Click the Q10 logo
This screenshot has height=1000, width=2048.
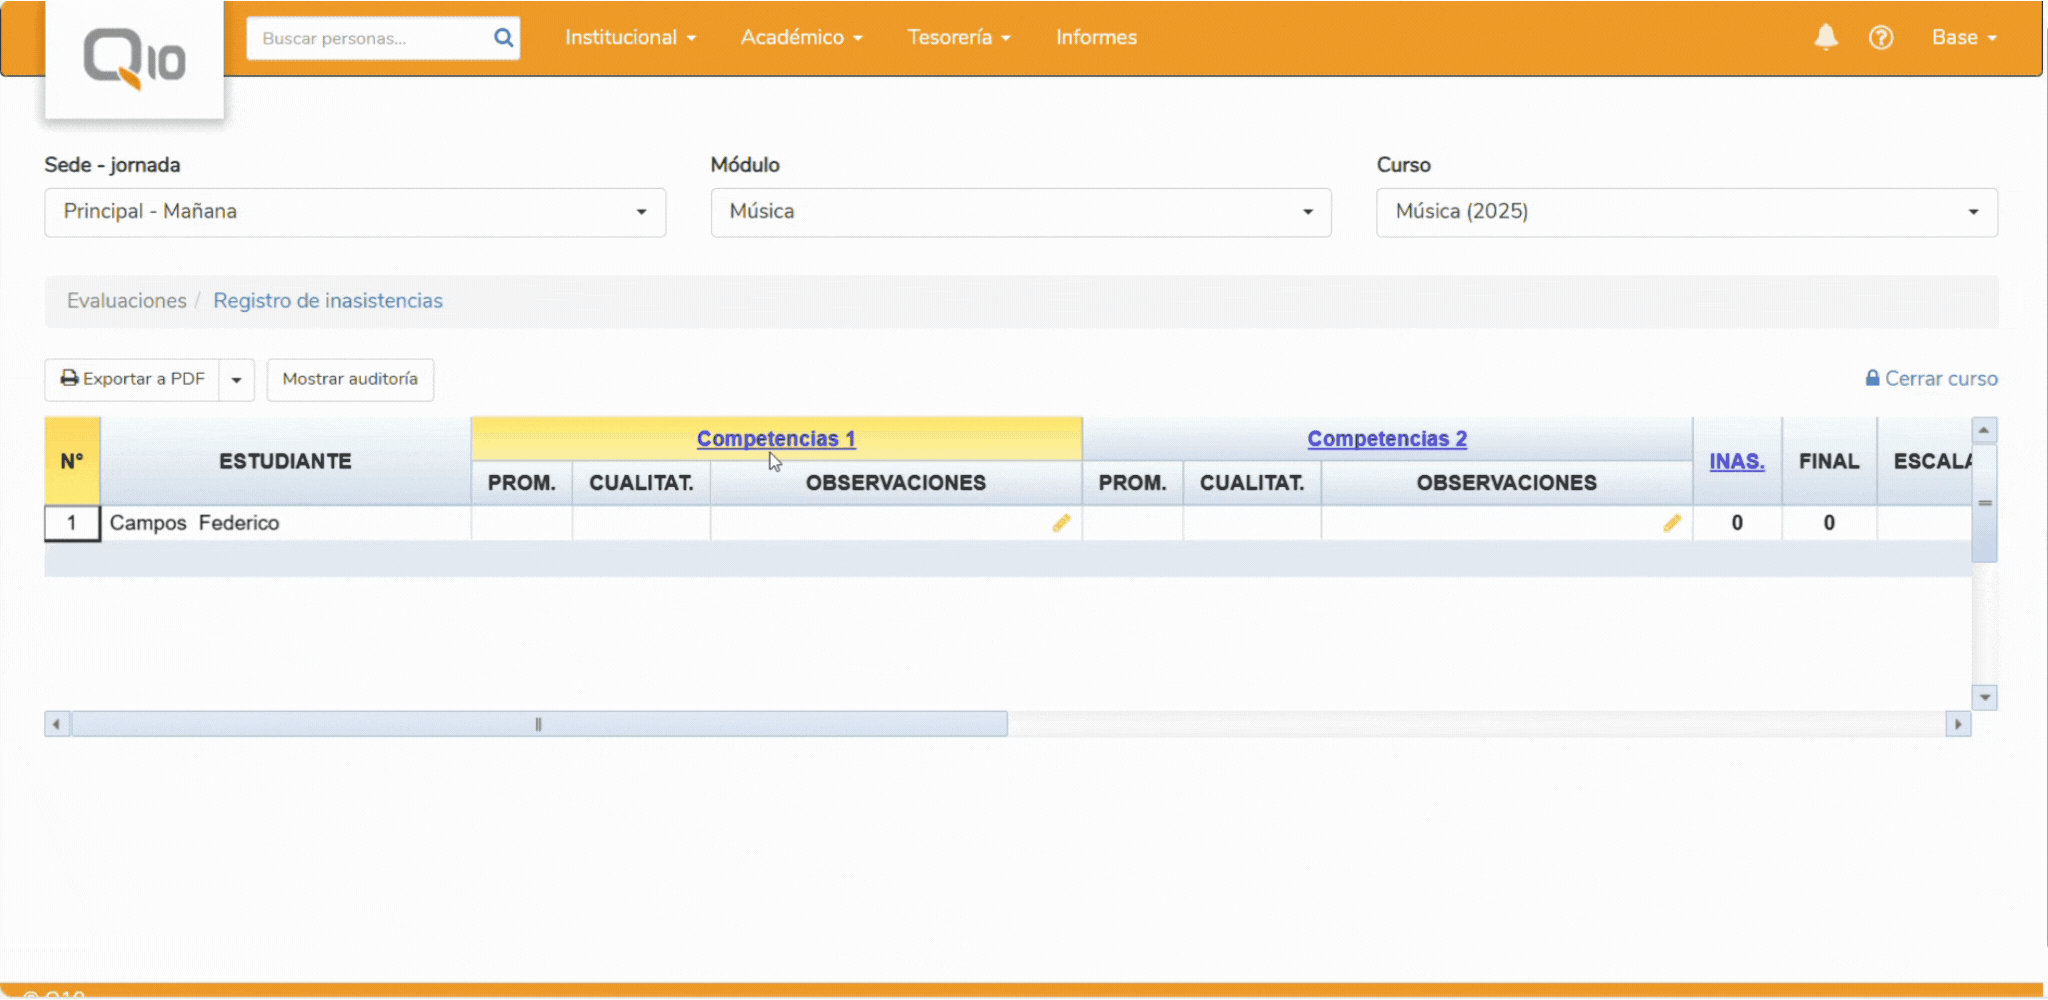point(134,60)
